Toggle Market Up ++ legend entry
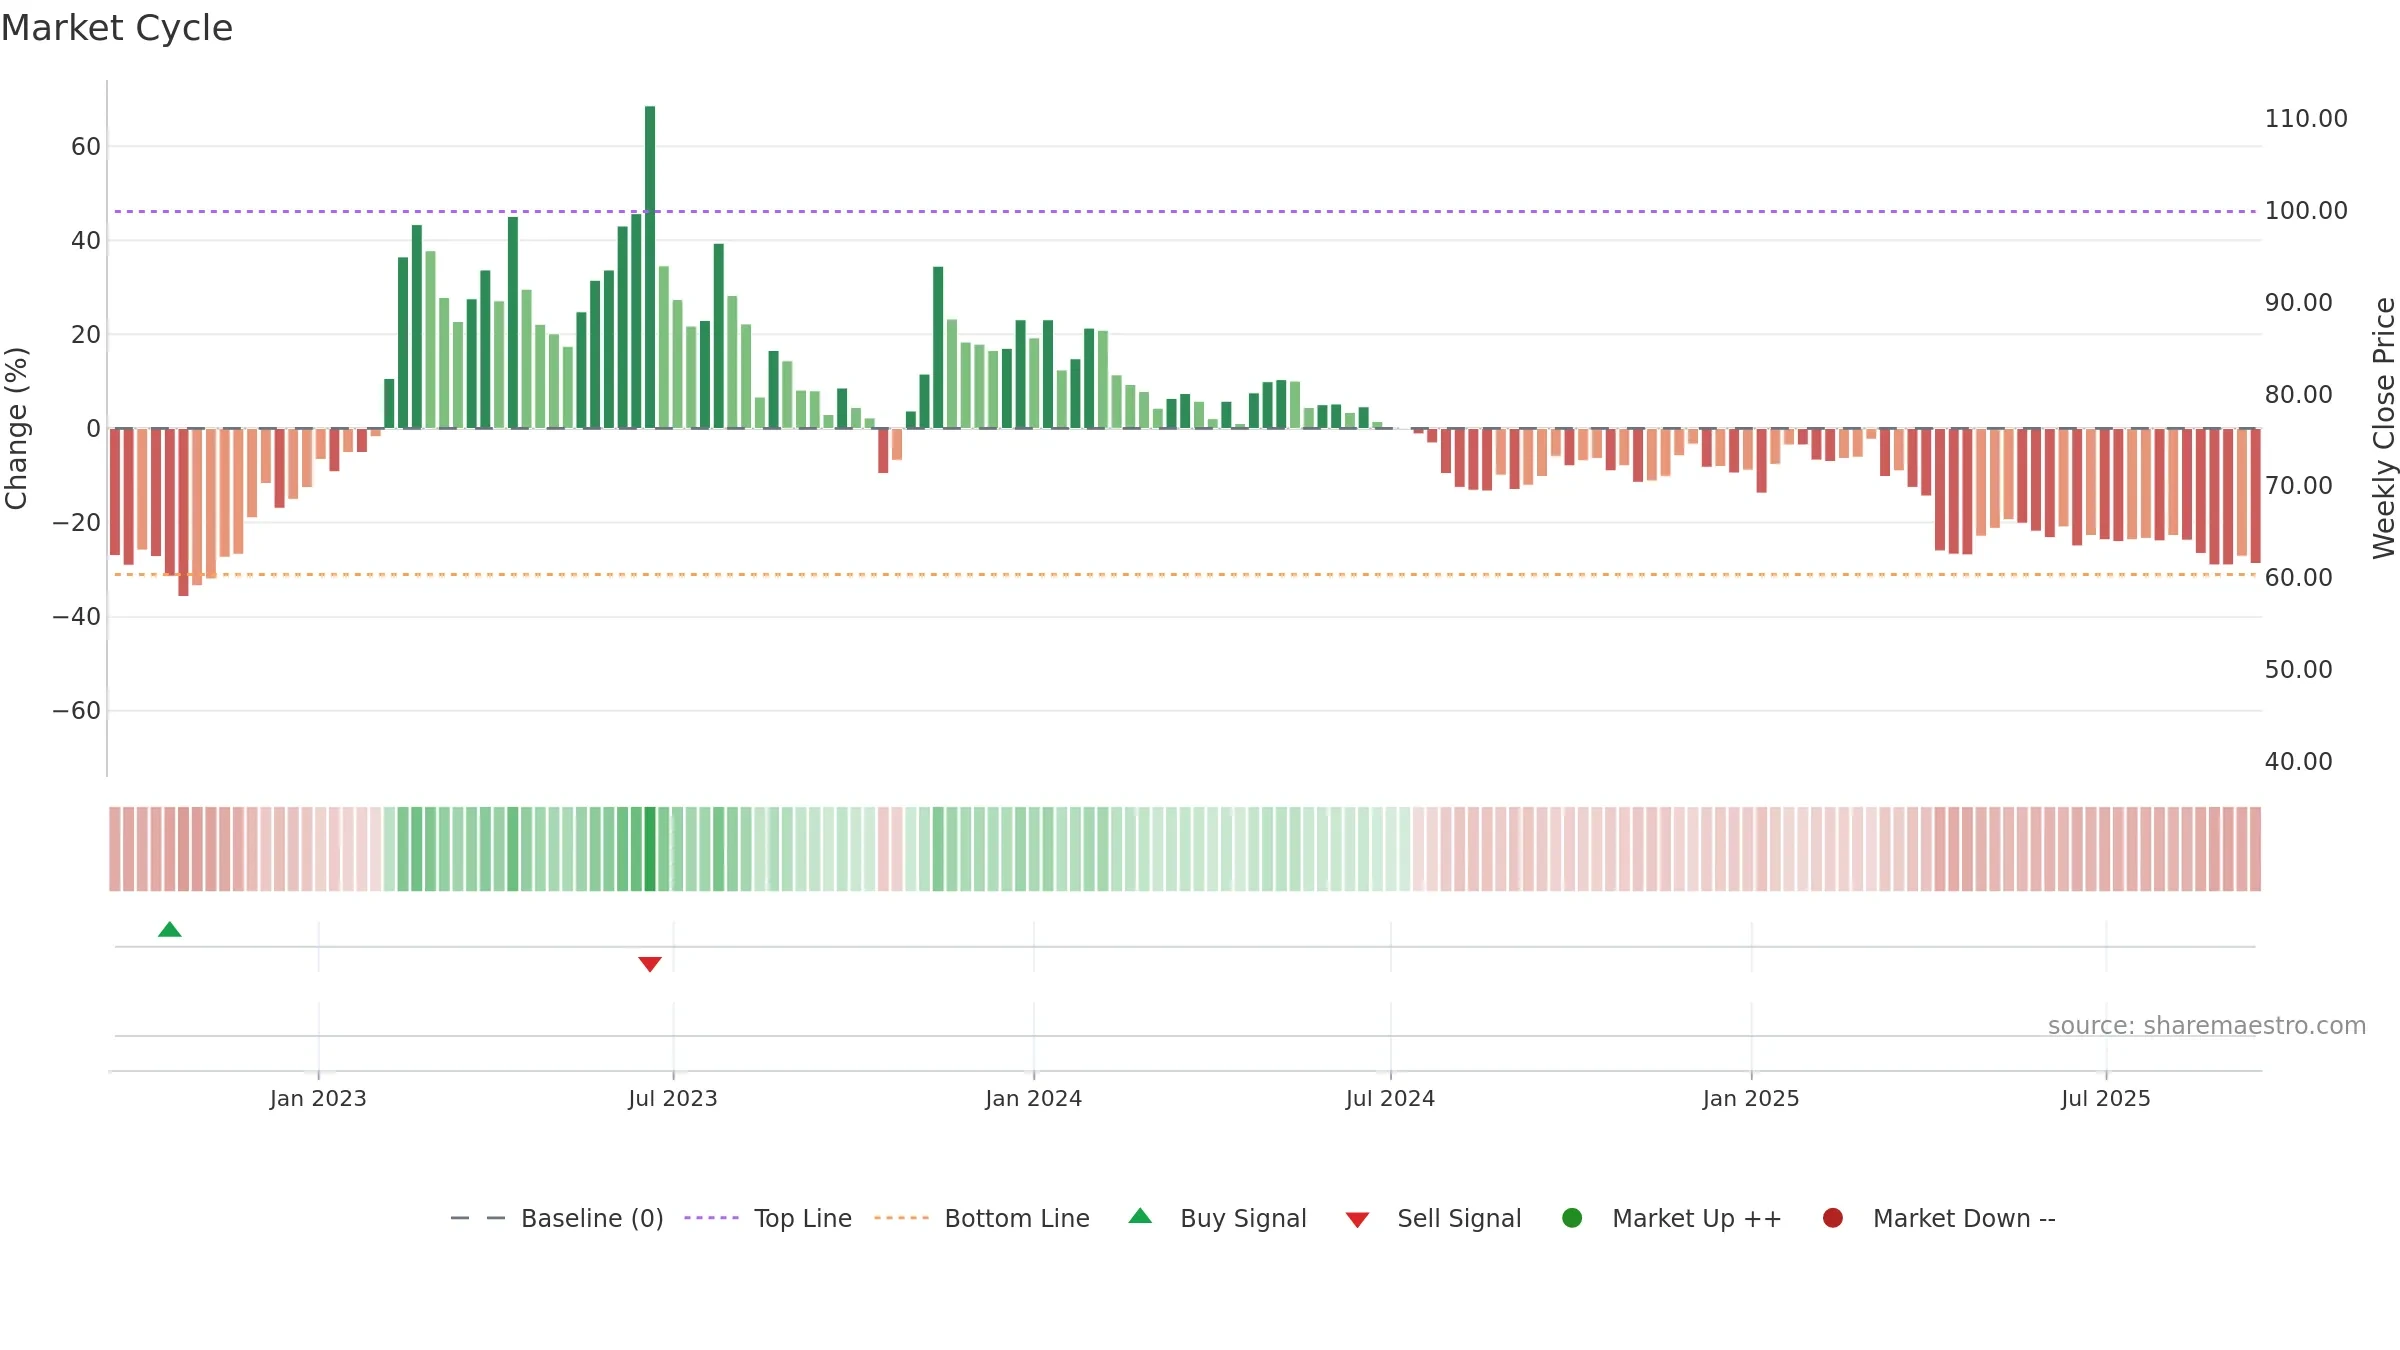The width and height of the screenshot is (2400, 1350). coord(1672,1218)
